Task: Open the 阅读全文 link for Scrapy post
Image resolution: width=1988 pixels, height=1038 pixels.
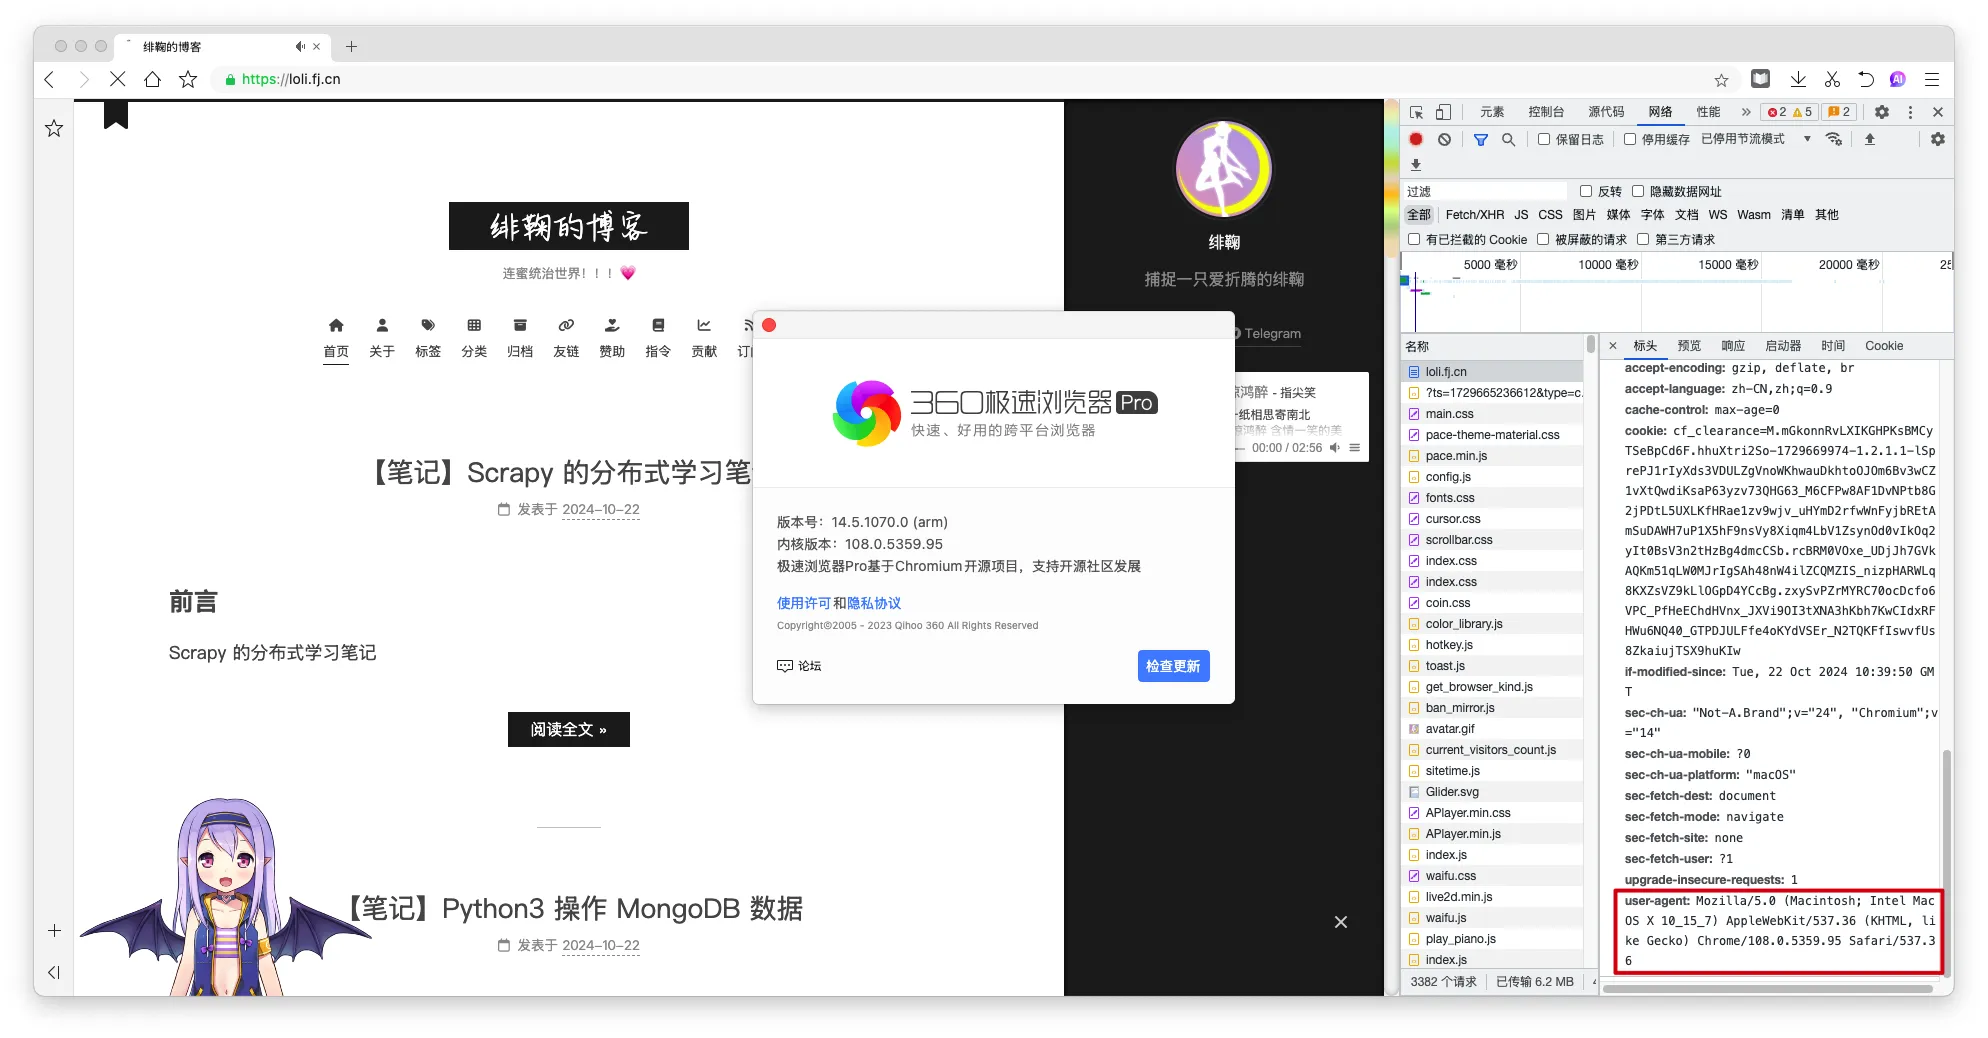Action: pyautogui.click(x=568, y=729)
